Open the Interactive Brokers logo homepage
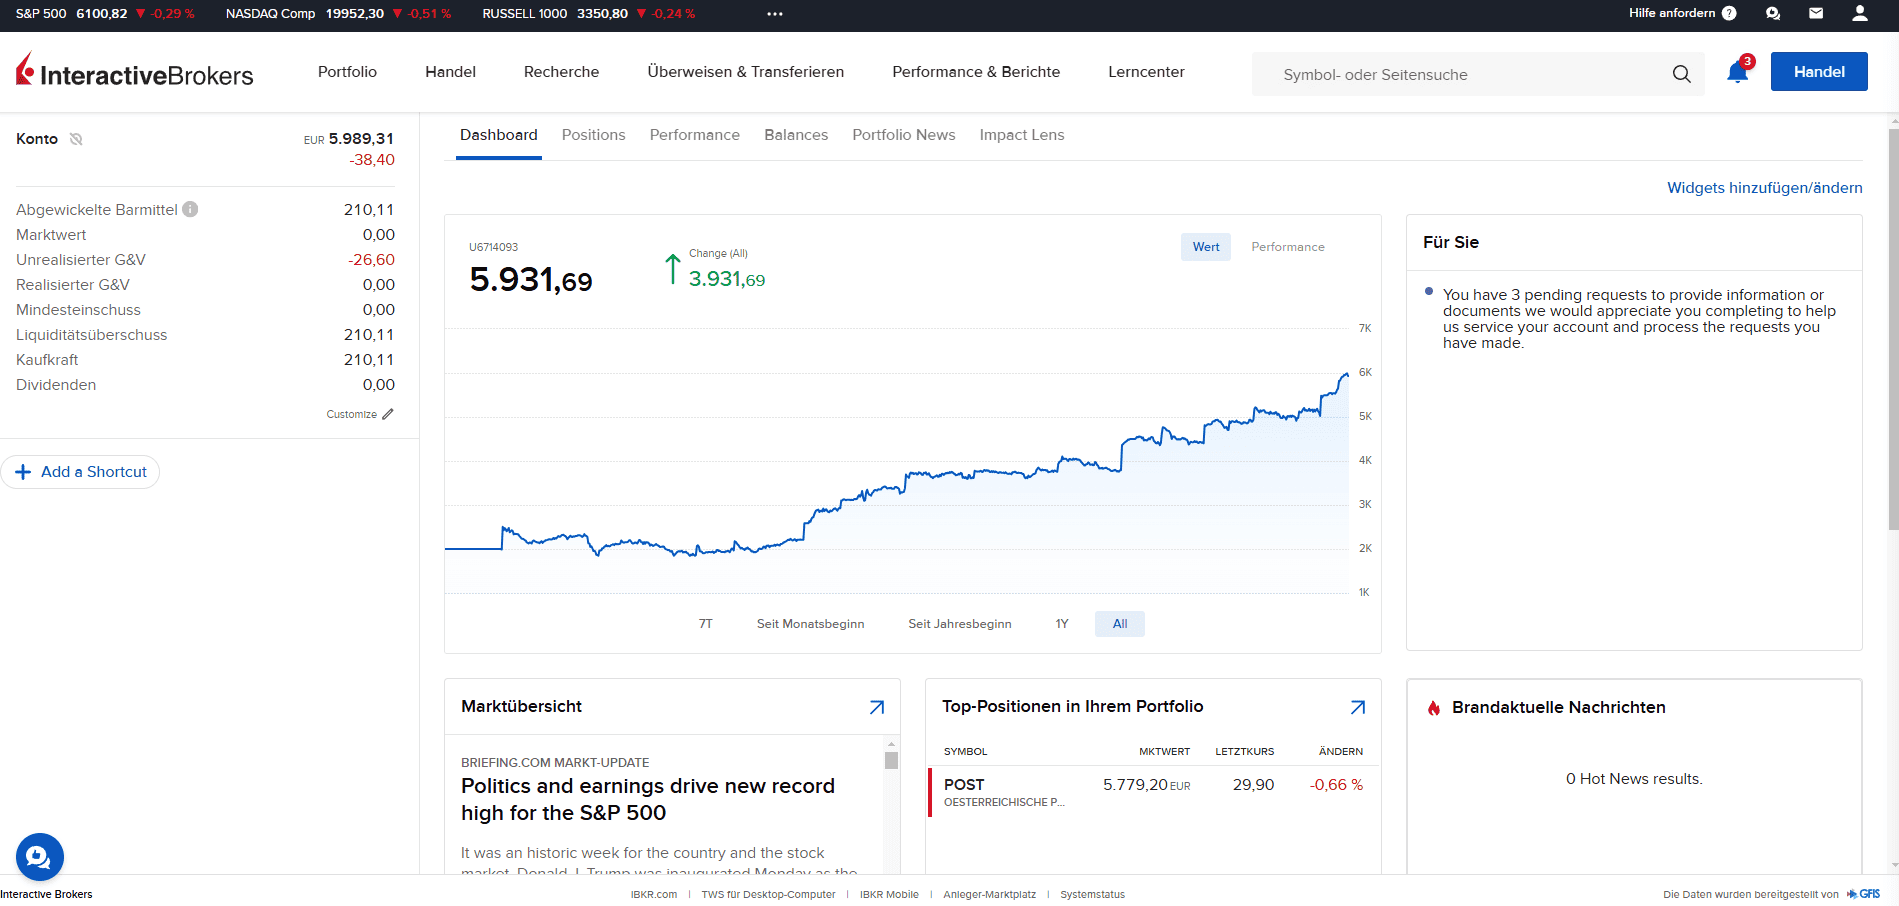This screenshot has height=906, width=1899. pyautogui.click(x=135, y=71)
